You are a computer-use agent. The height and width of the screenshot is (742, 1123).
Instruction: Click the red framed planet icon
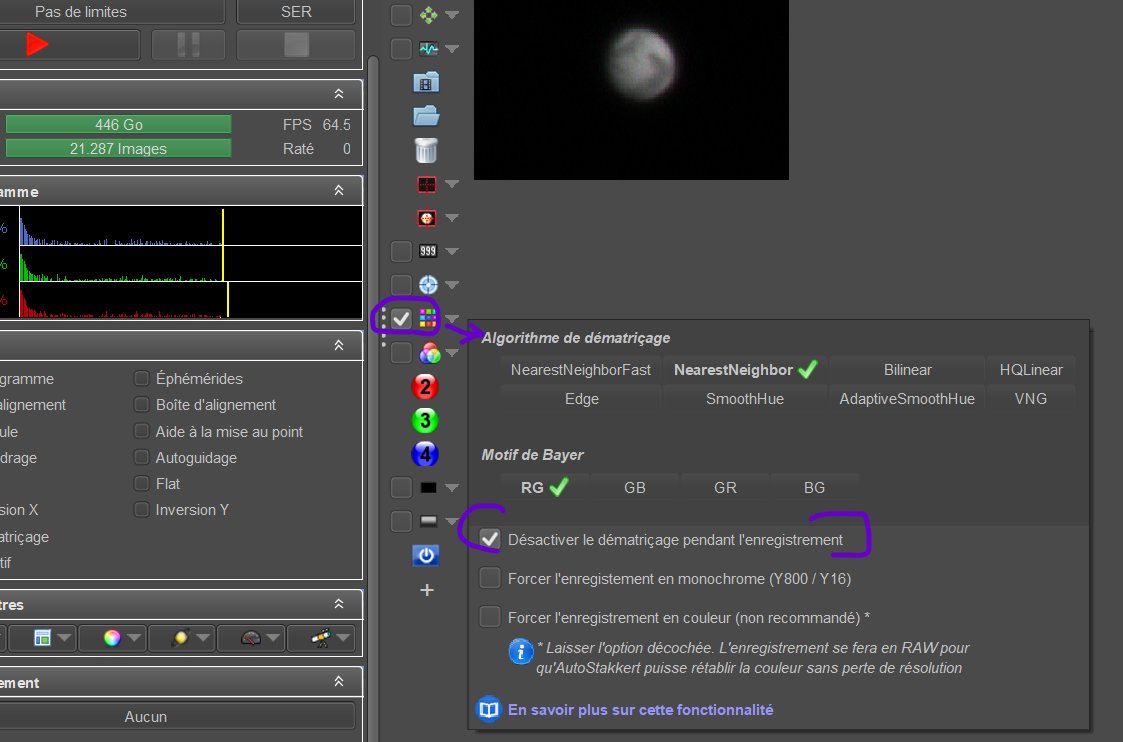click(x=427, y=218)
